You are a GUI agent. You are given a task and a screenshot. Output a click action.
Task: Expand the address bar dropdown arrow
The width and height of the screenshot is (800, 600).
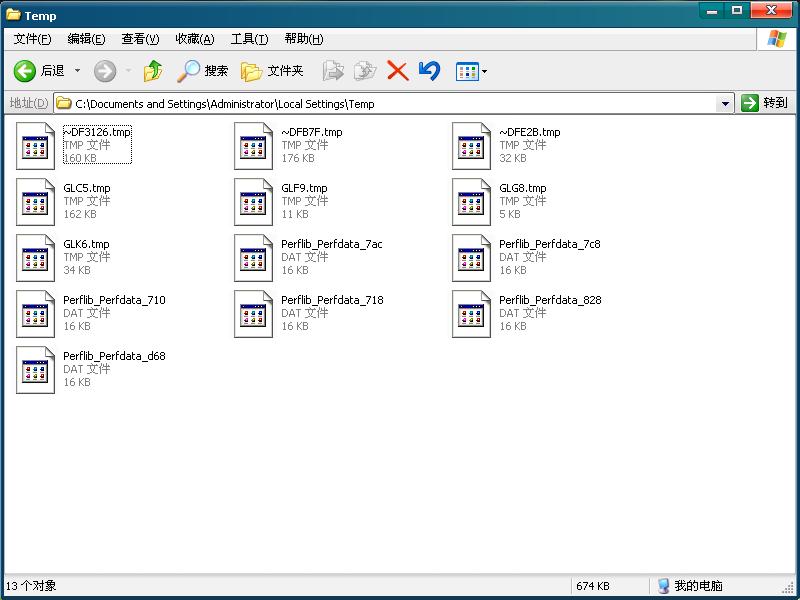(724, 104)
